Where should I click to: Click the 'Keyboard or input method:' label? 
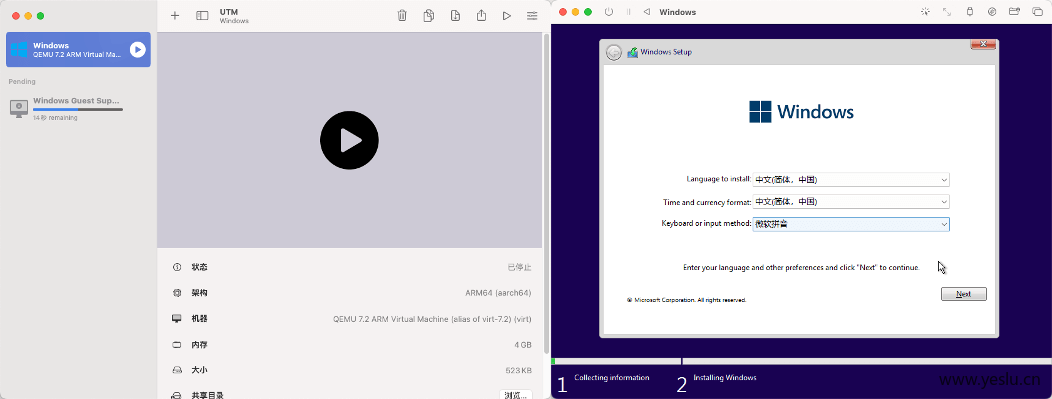706,223
